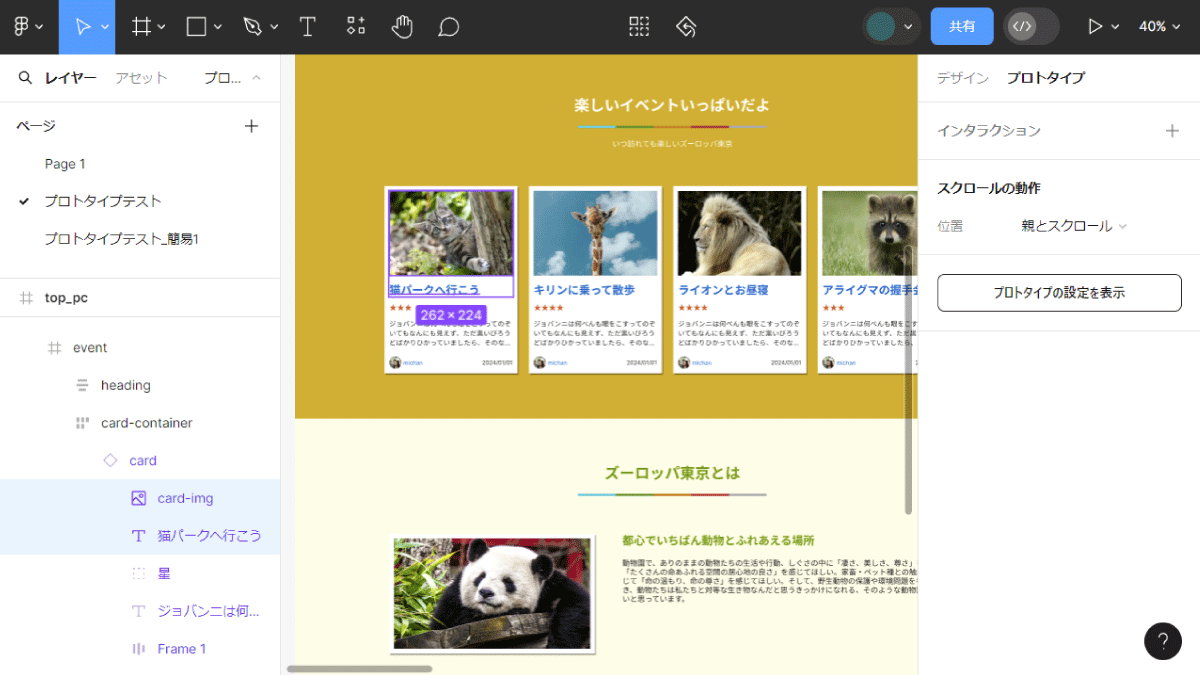This screenshot has width=1200, height=675.
Task: Expand Move tool options arrow
Action: (x=104, y=28)
